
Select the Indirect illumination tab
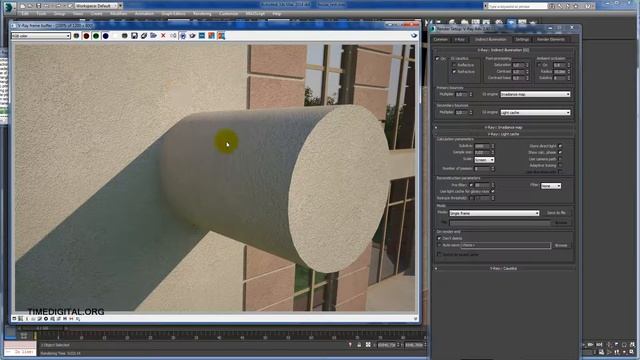(490, 40)
